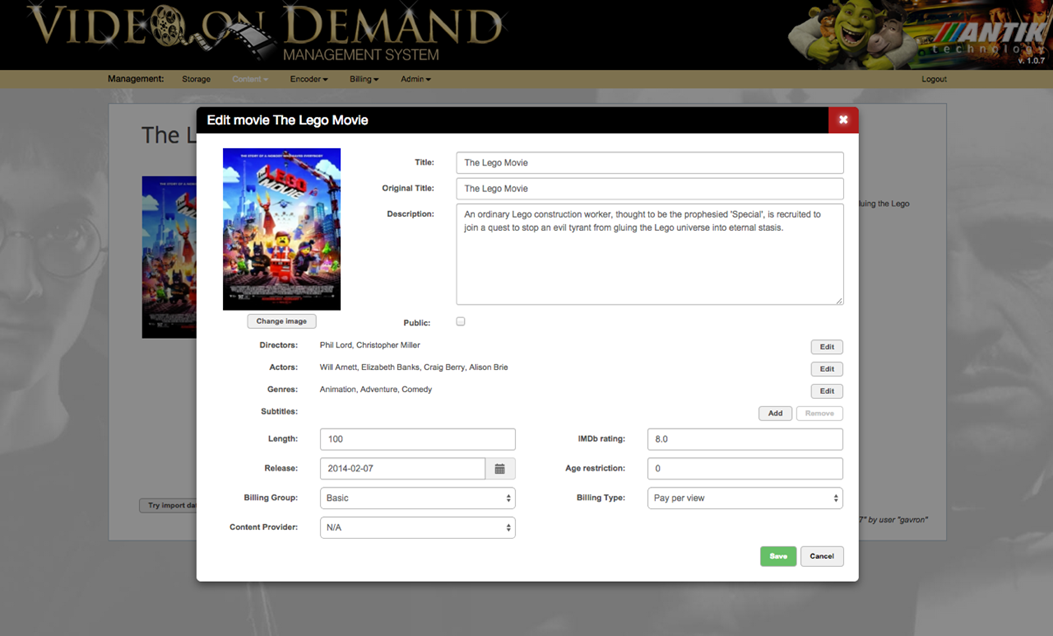Edit the Genres list
This screenshot has width=1053, height=636.
(827, 392)
